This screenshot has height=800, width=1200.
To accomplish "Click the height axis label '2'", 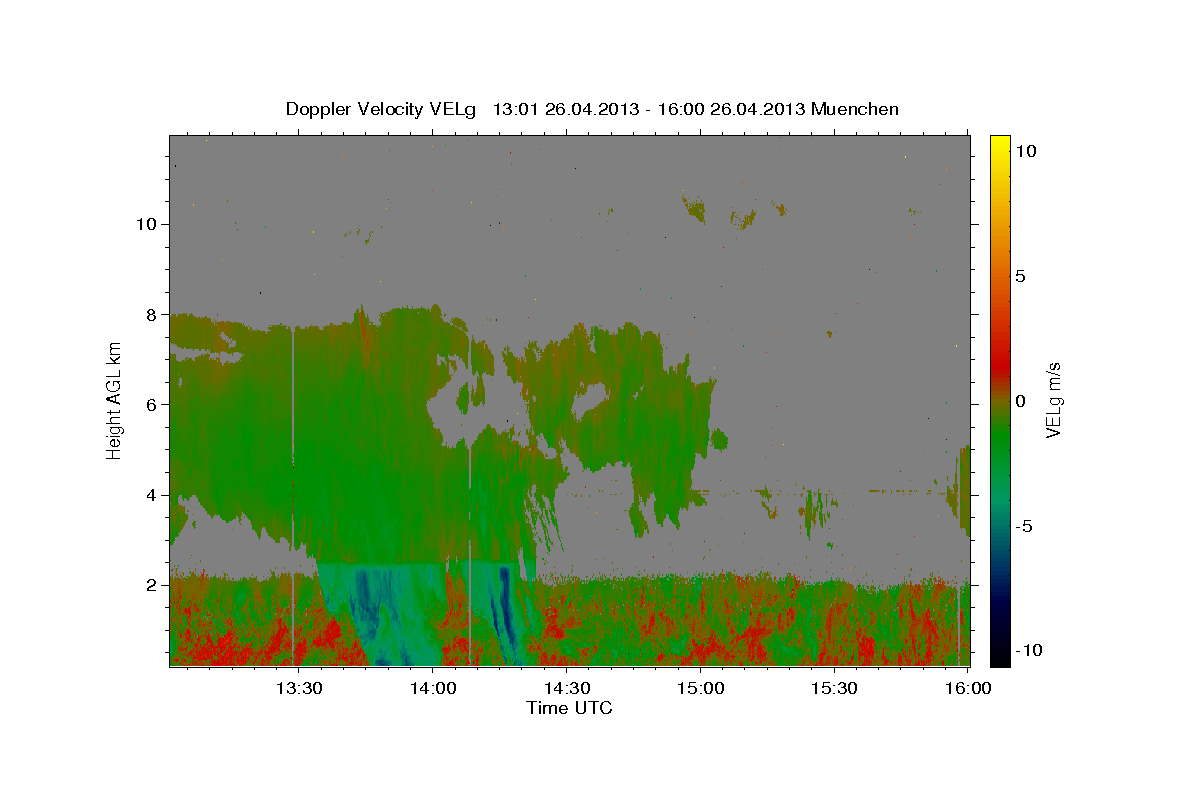I will 151,584.
